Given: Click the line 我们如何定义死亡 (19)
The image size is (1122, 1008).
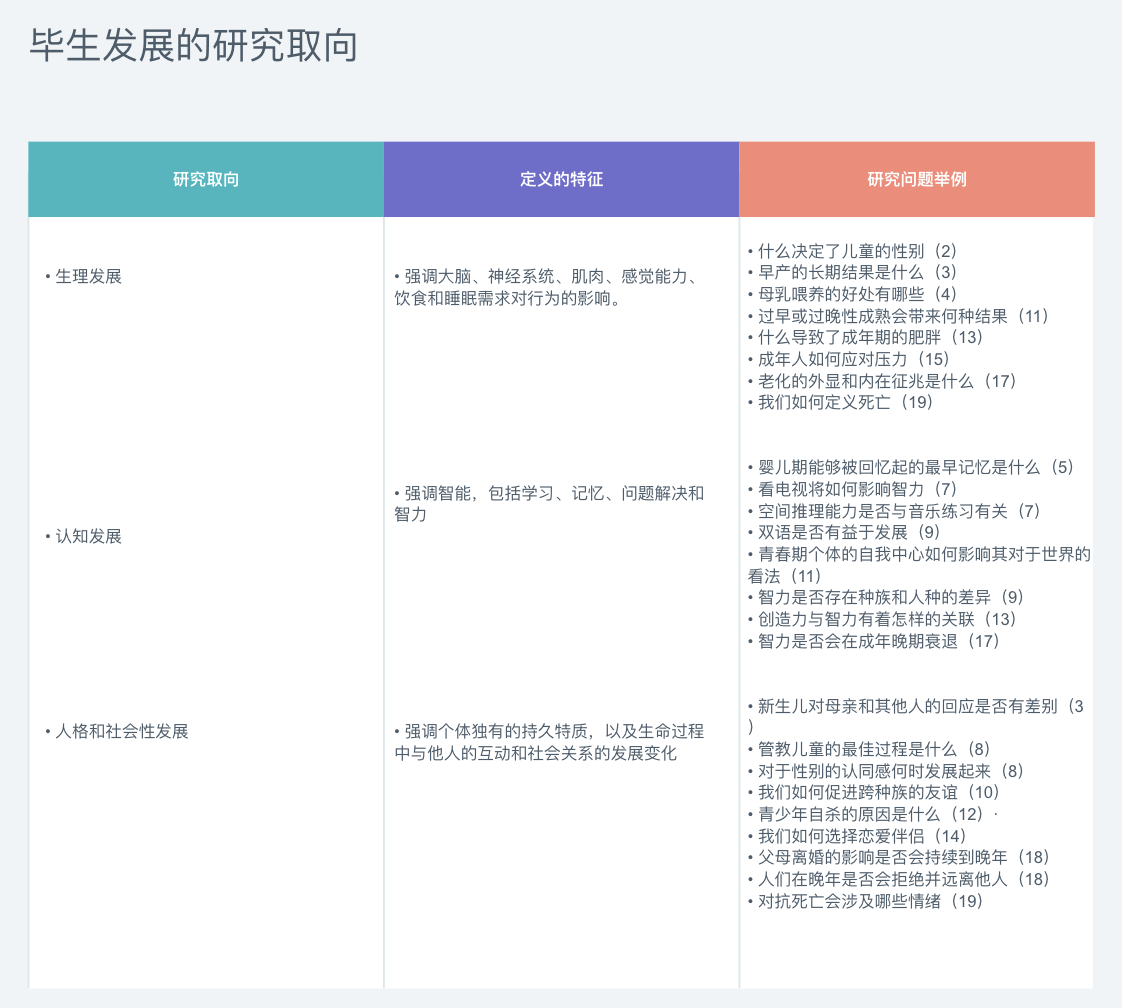Looking at the screenshot, I should [x=845, y=402].
